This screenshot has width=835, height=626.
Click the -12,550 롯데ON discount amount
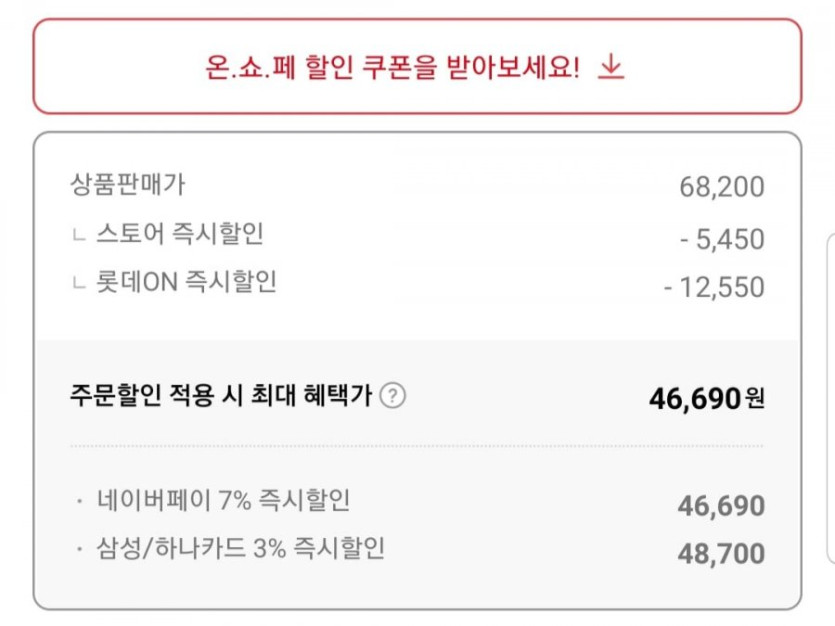[x=714, y=288]
